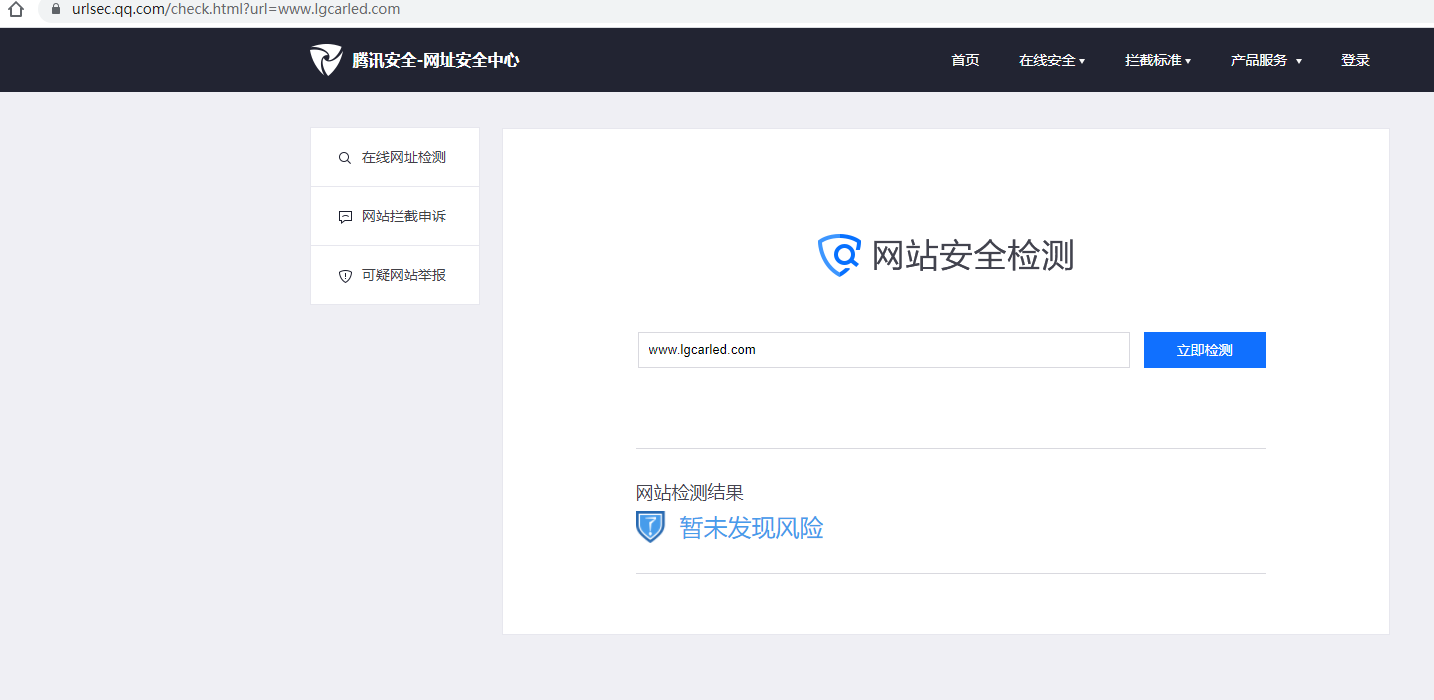Select 首页 in the navigation bar

964,60
